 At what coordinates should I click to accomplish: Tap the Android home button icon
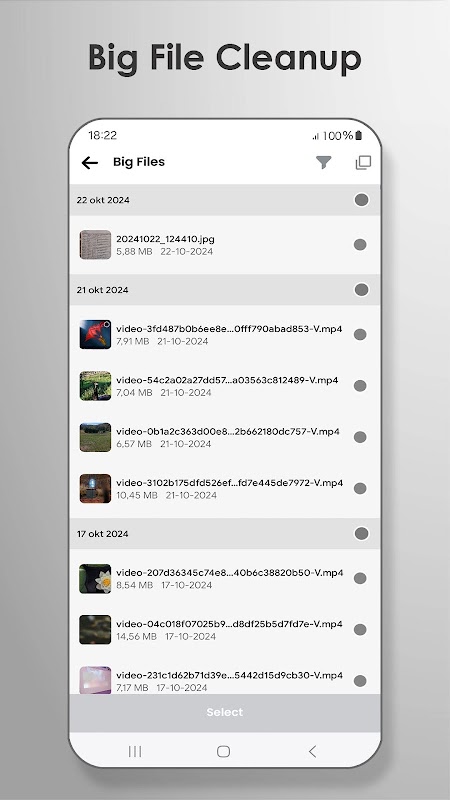click(223, 751)
